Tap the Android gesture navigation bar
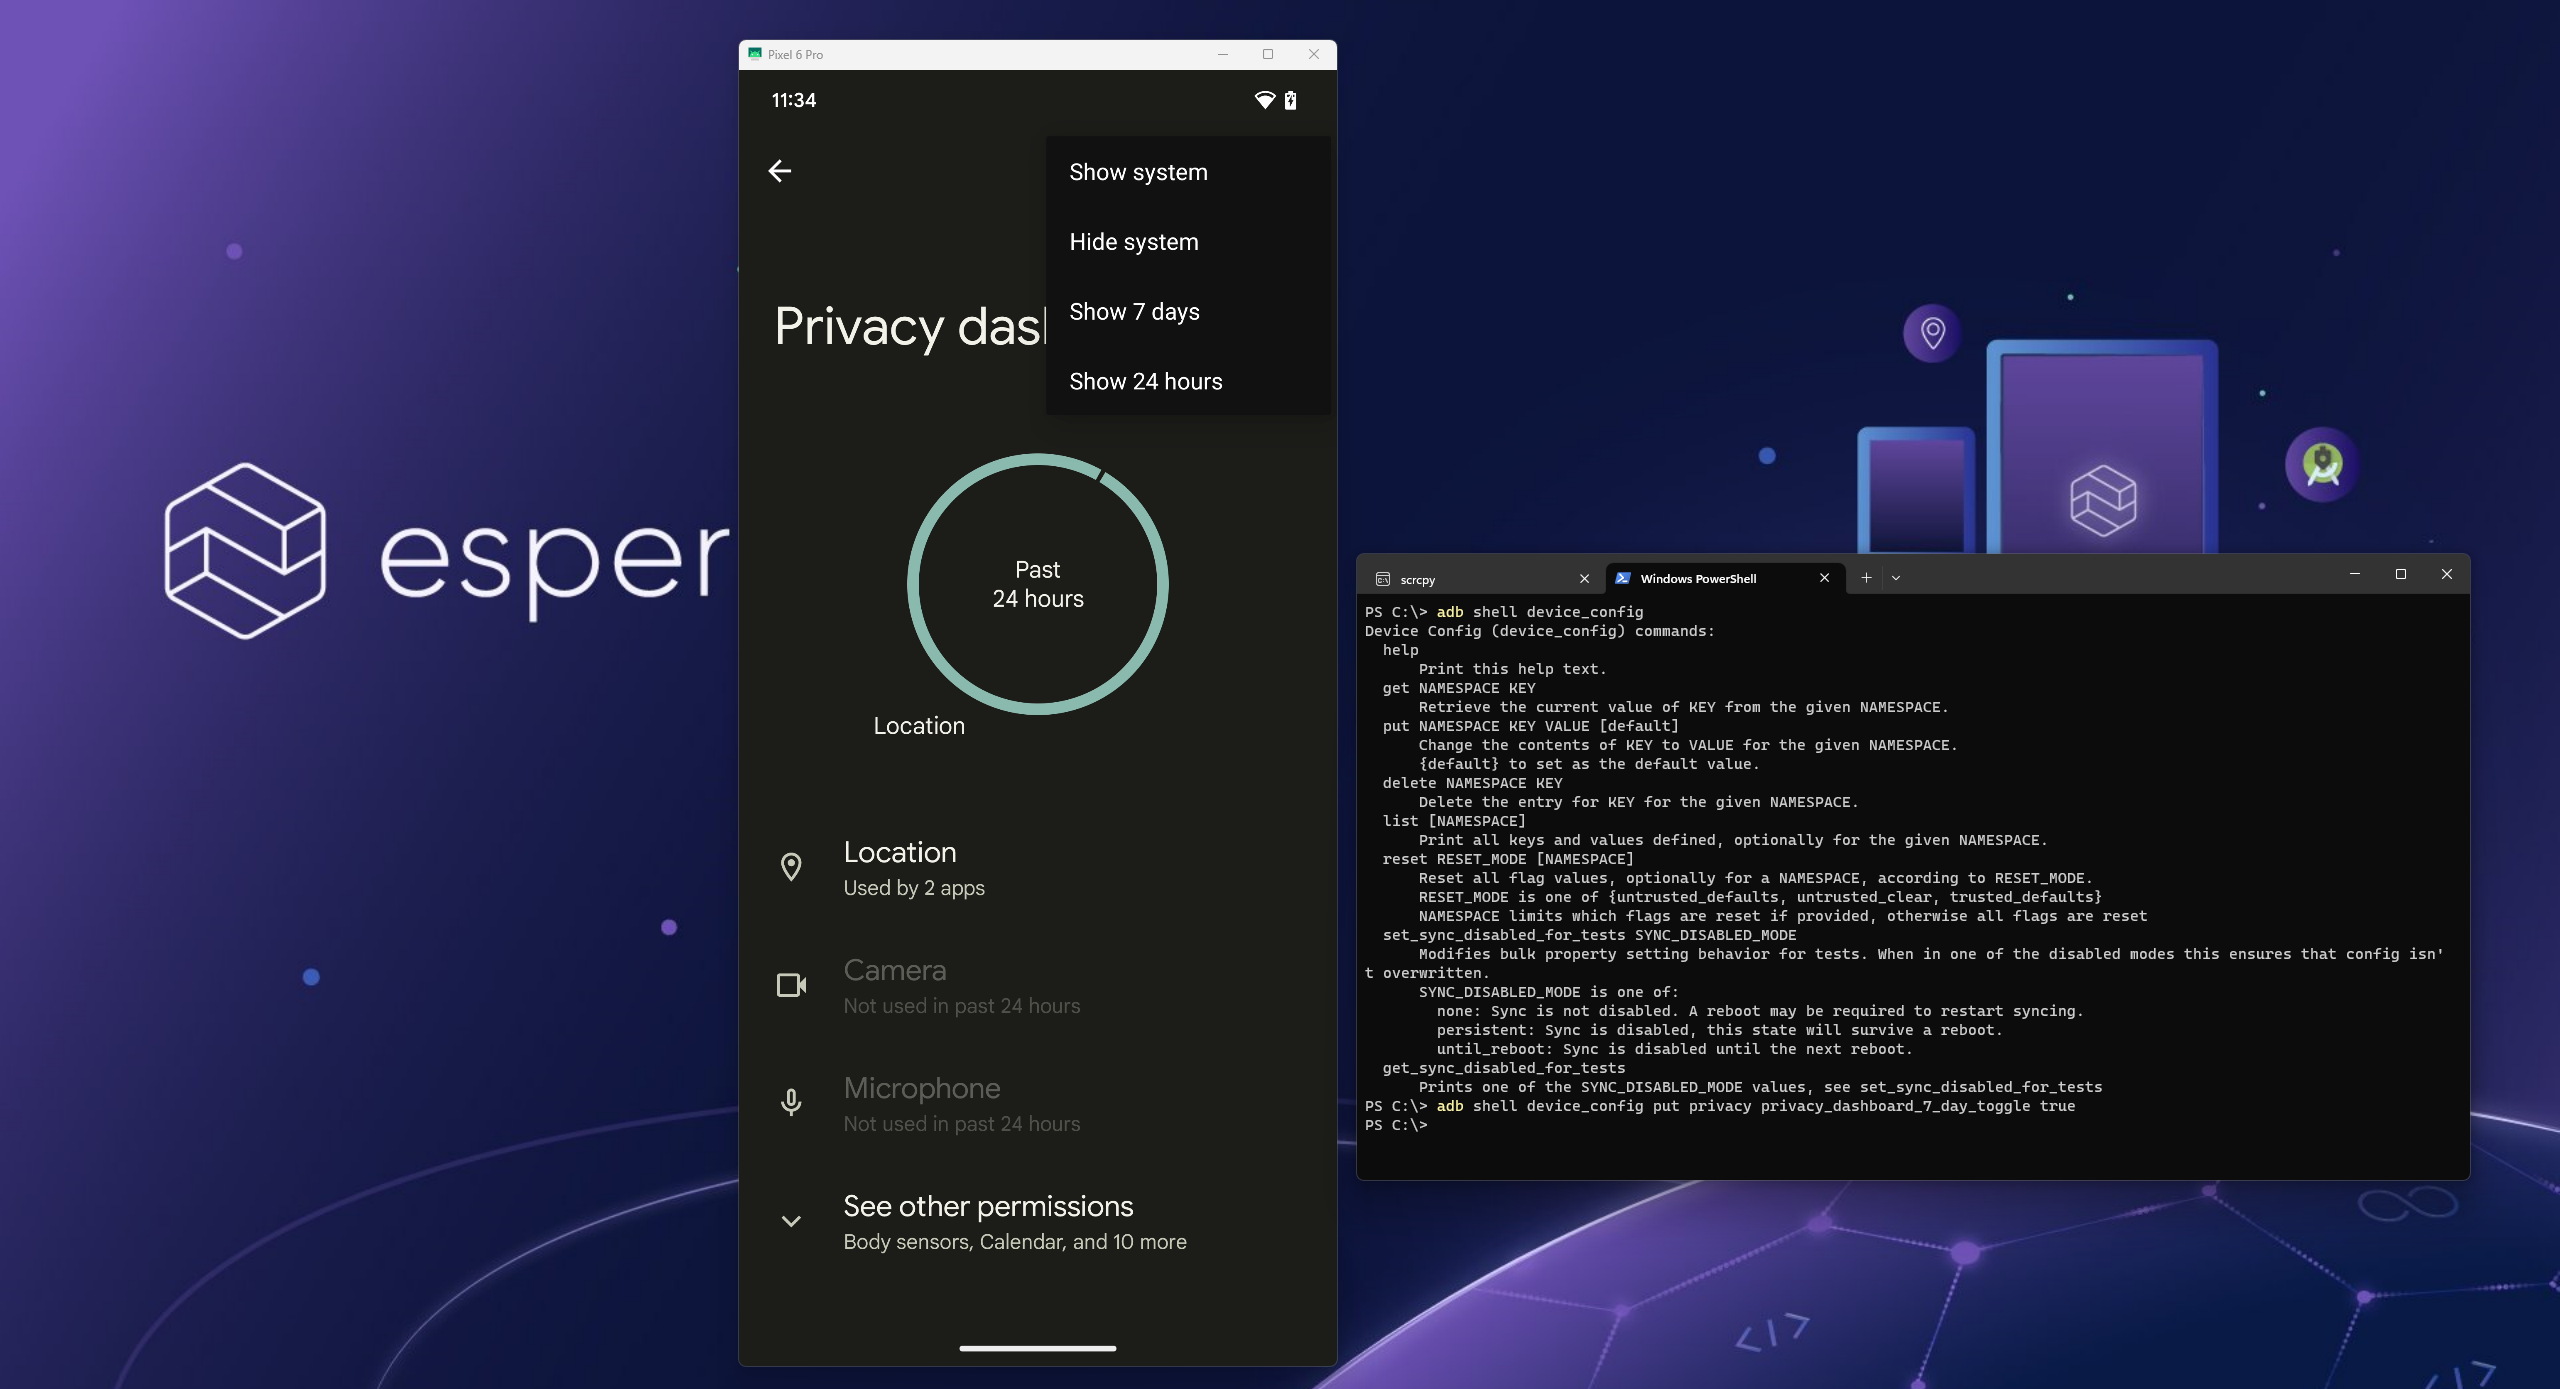2560x1389 pixels. pos(1037,1348)
